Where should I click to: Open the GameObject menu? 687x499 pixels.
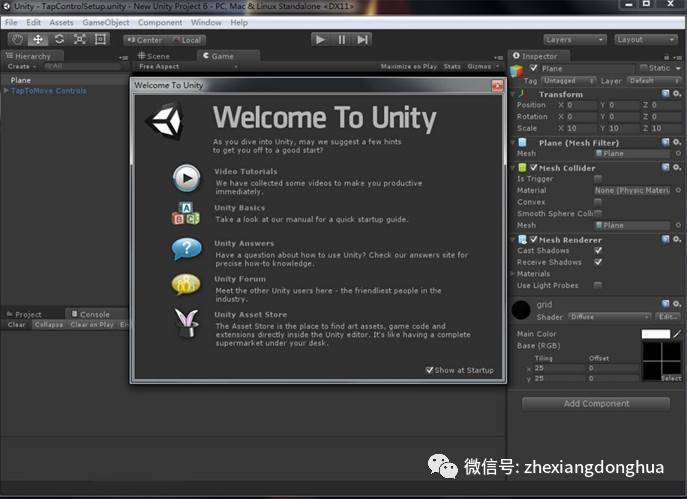pos(106,22)
